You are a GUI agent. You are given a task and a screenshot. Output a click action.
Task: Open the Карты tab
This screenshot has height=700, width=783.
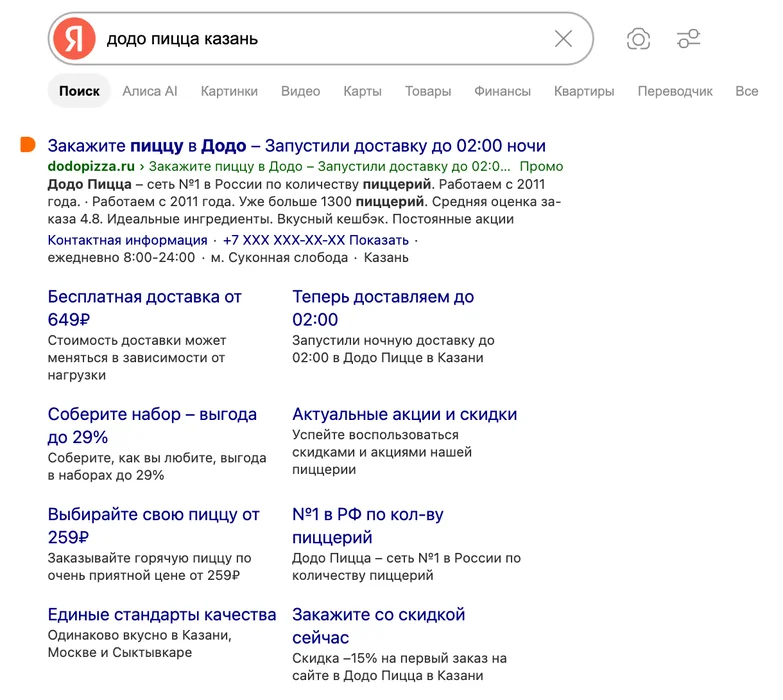coord(363,91)
